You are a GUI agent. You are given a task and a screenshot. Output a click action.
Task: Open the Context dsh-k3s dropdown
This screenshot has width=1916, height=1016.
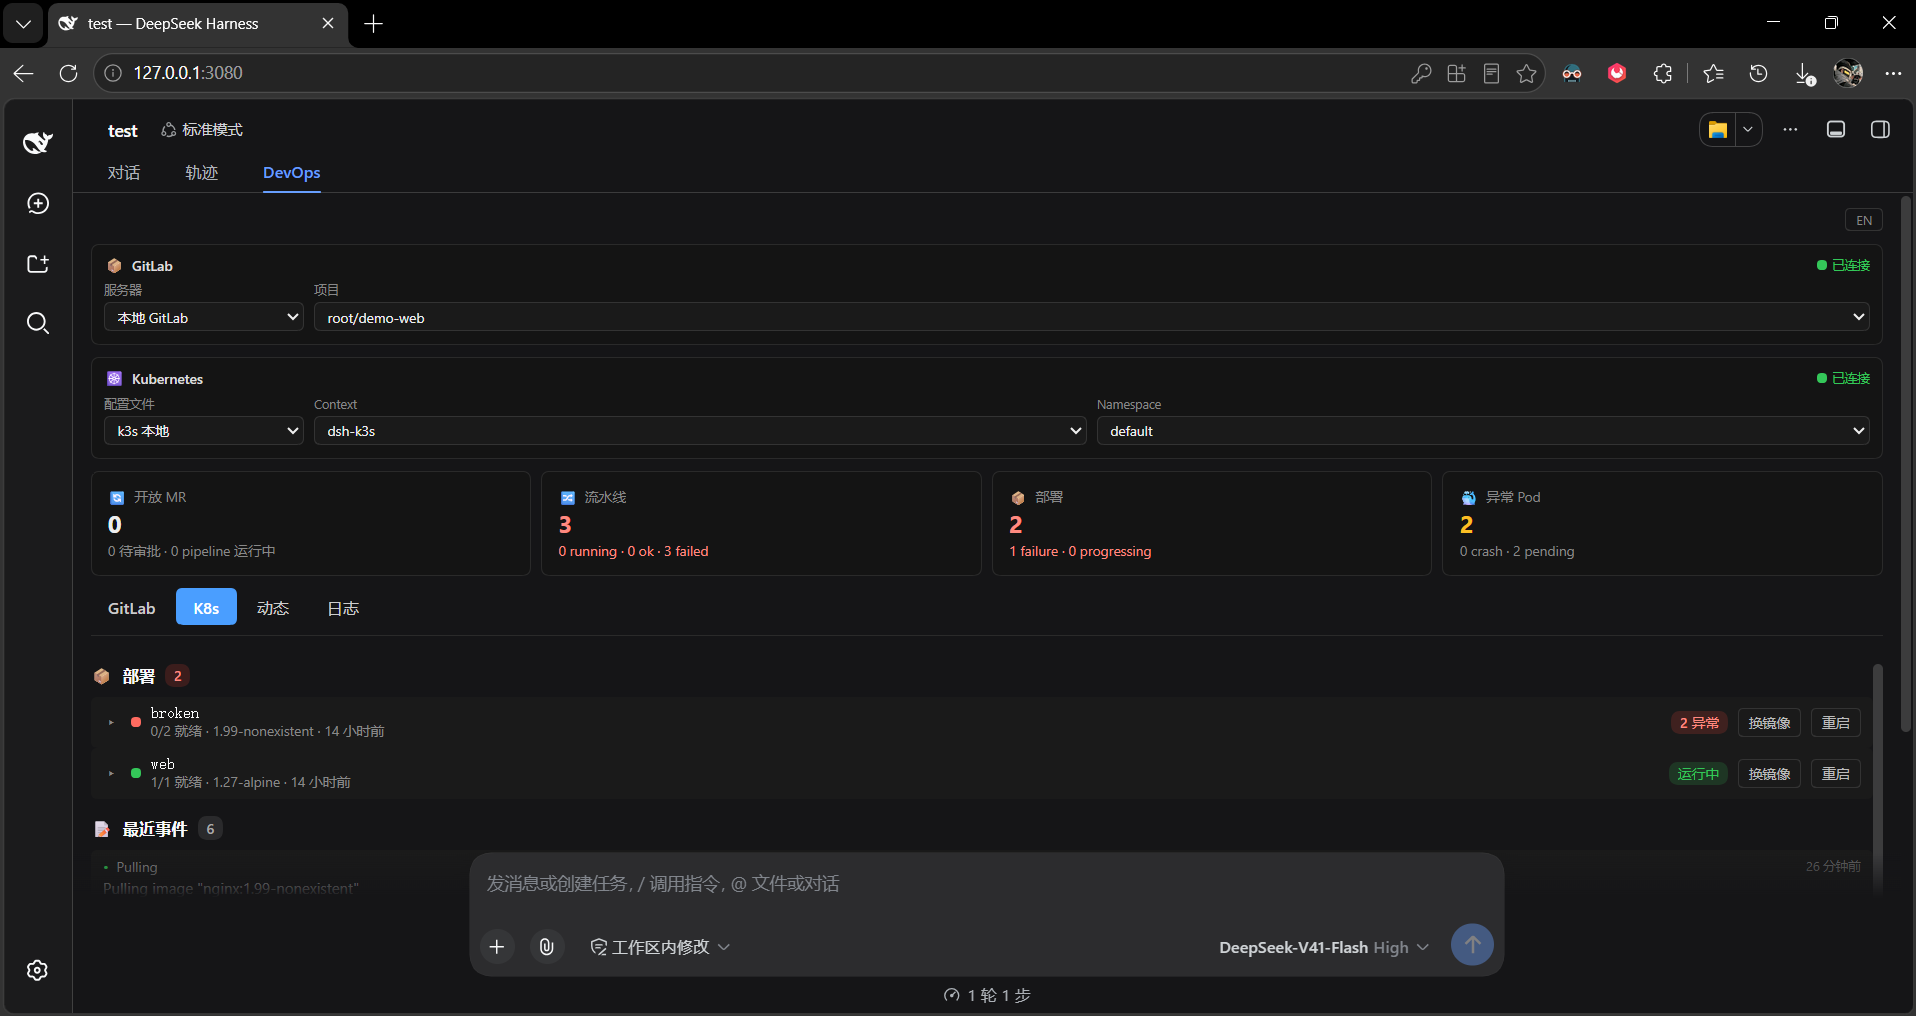pyautogui.click(x=700, y=431)
